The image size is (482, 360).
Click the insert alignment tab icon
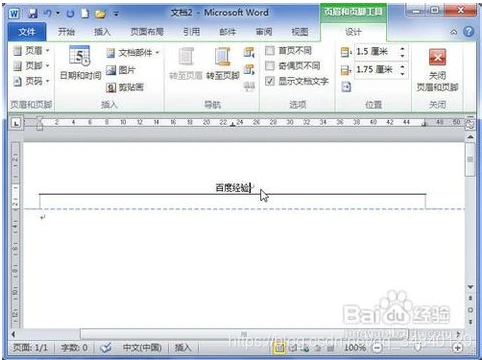346,87
